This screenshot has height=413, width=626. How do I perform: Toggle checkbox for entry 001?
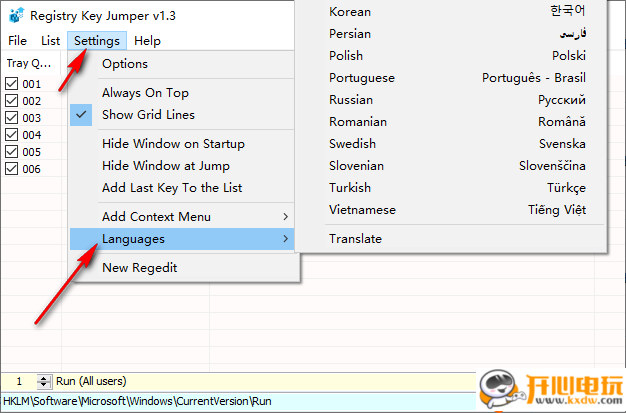tap(13, 84)
